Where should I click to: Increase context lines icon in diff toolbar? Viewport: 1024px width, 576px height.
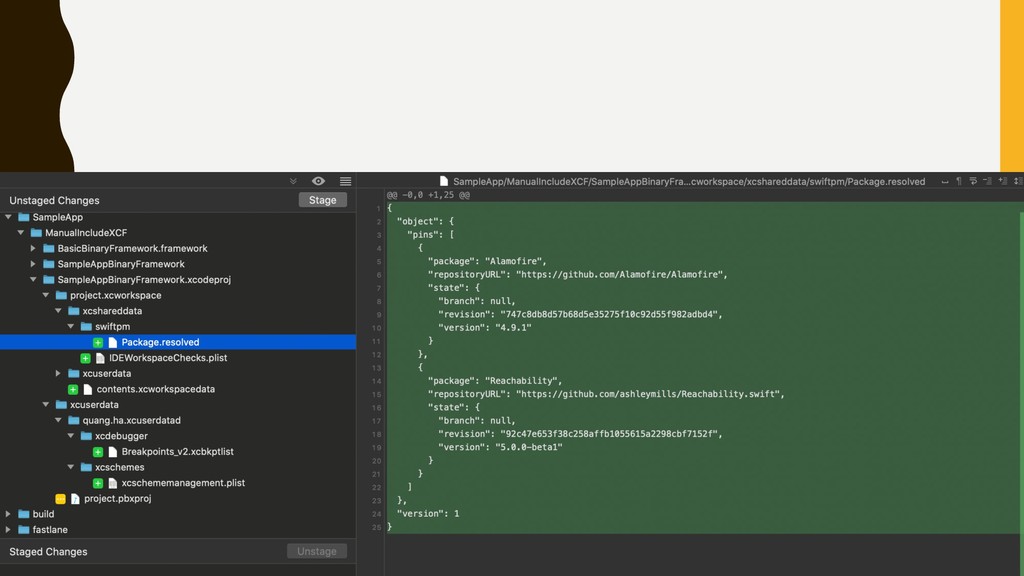(x=1002, y=181)
